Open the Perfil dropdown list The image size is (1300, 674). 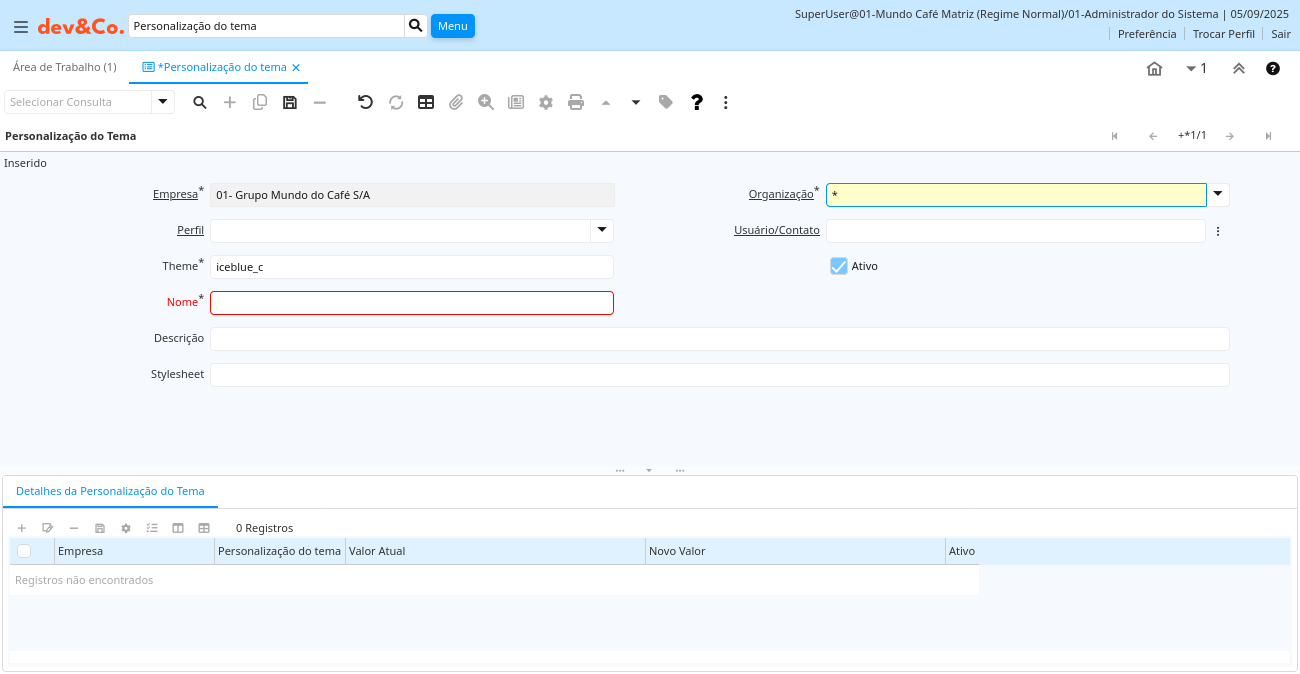602,230
